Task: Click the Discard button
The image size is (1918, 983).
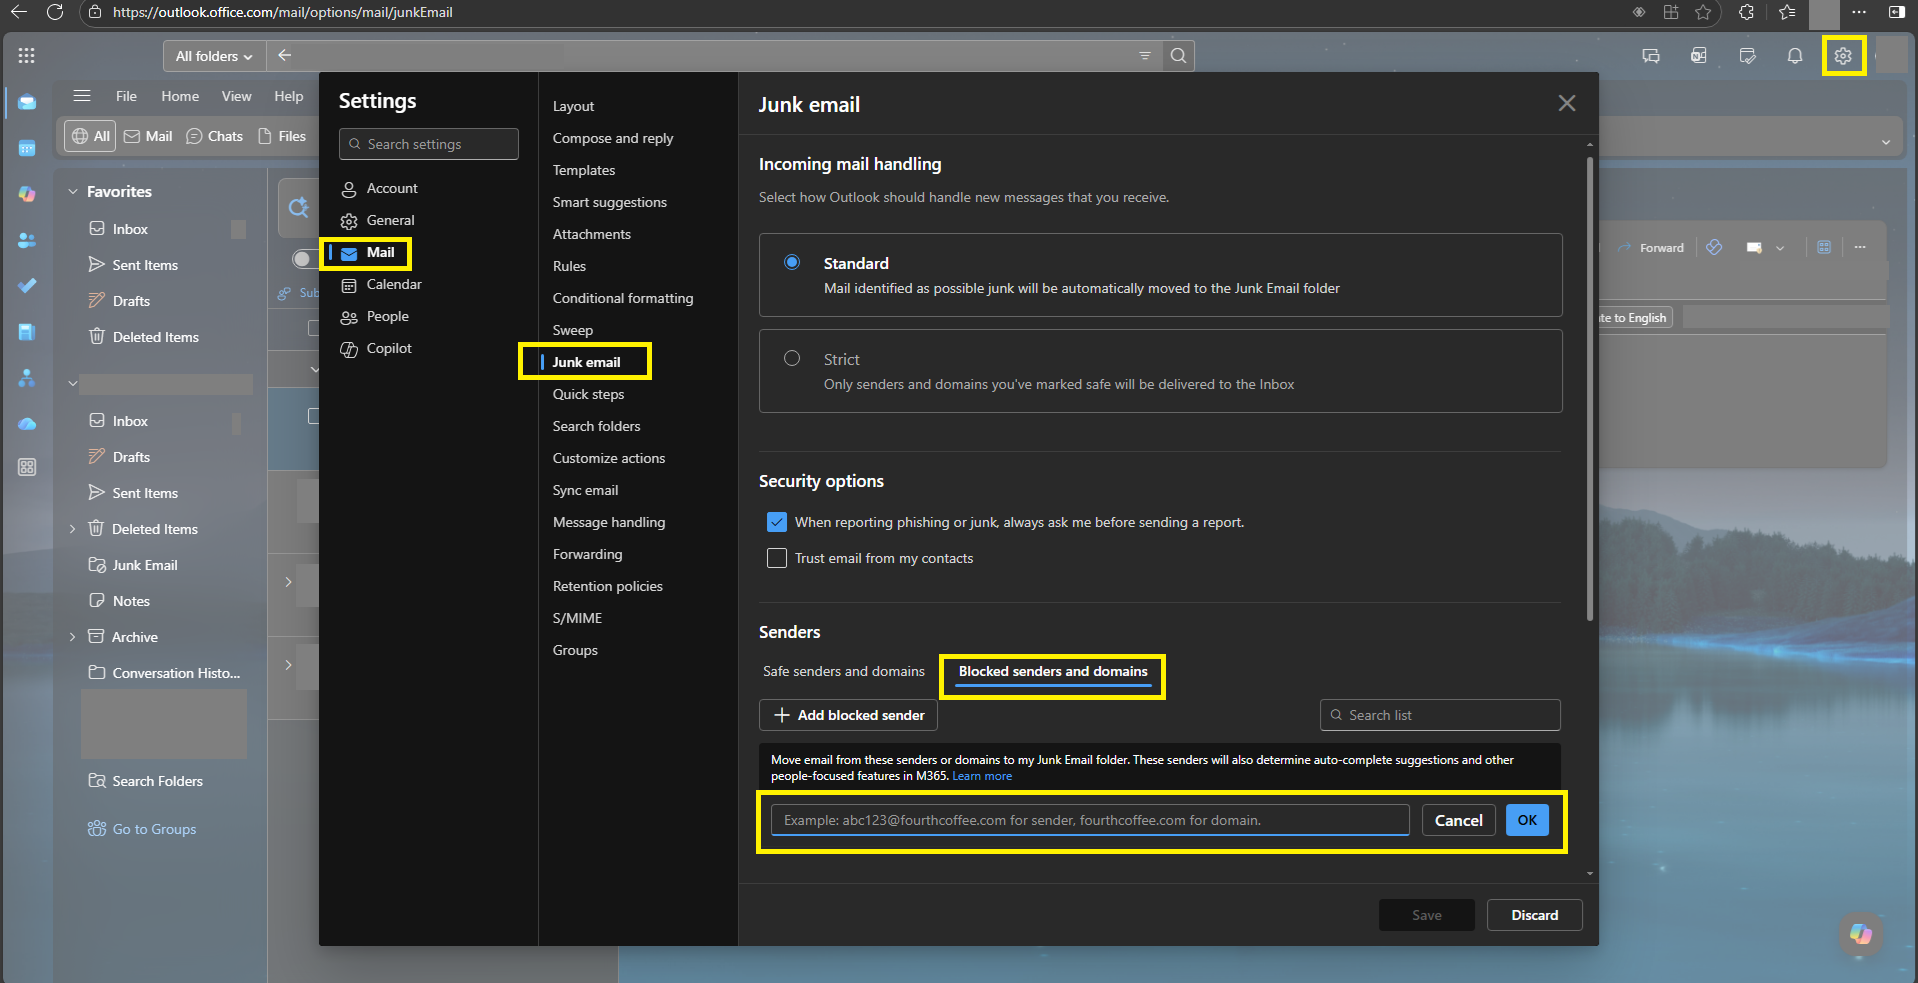Action: [1534, 915]
